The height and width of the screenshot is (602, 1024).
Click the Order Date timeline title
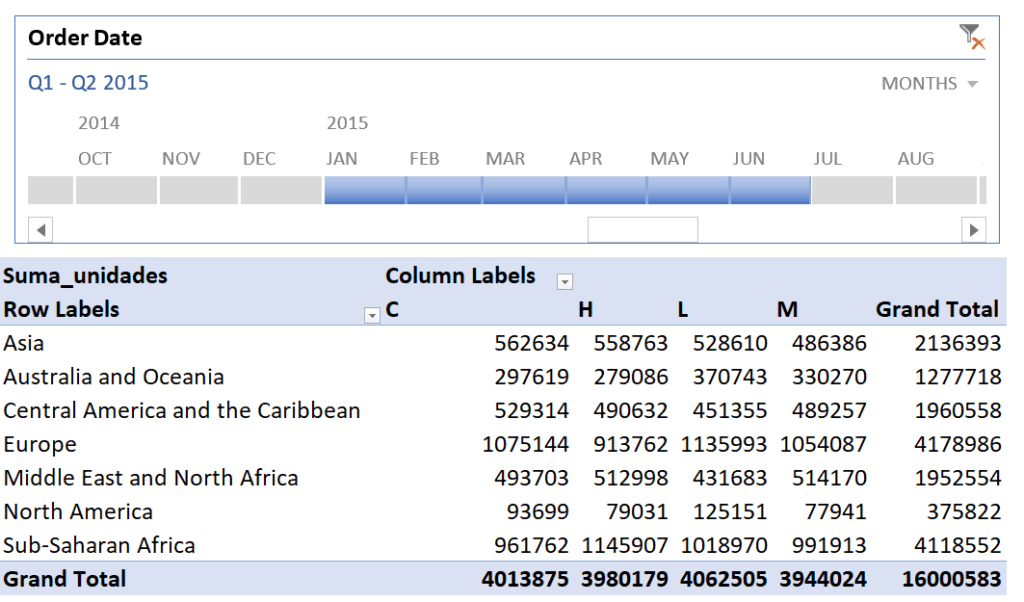(85, 38)
